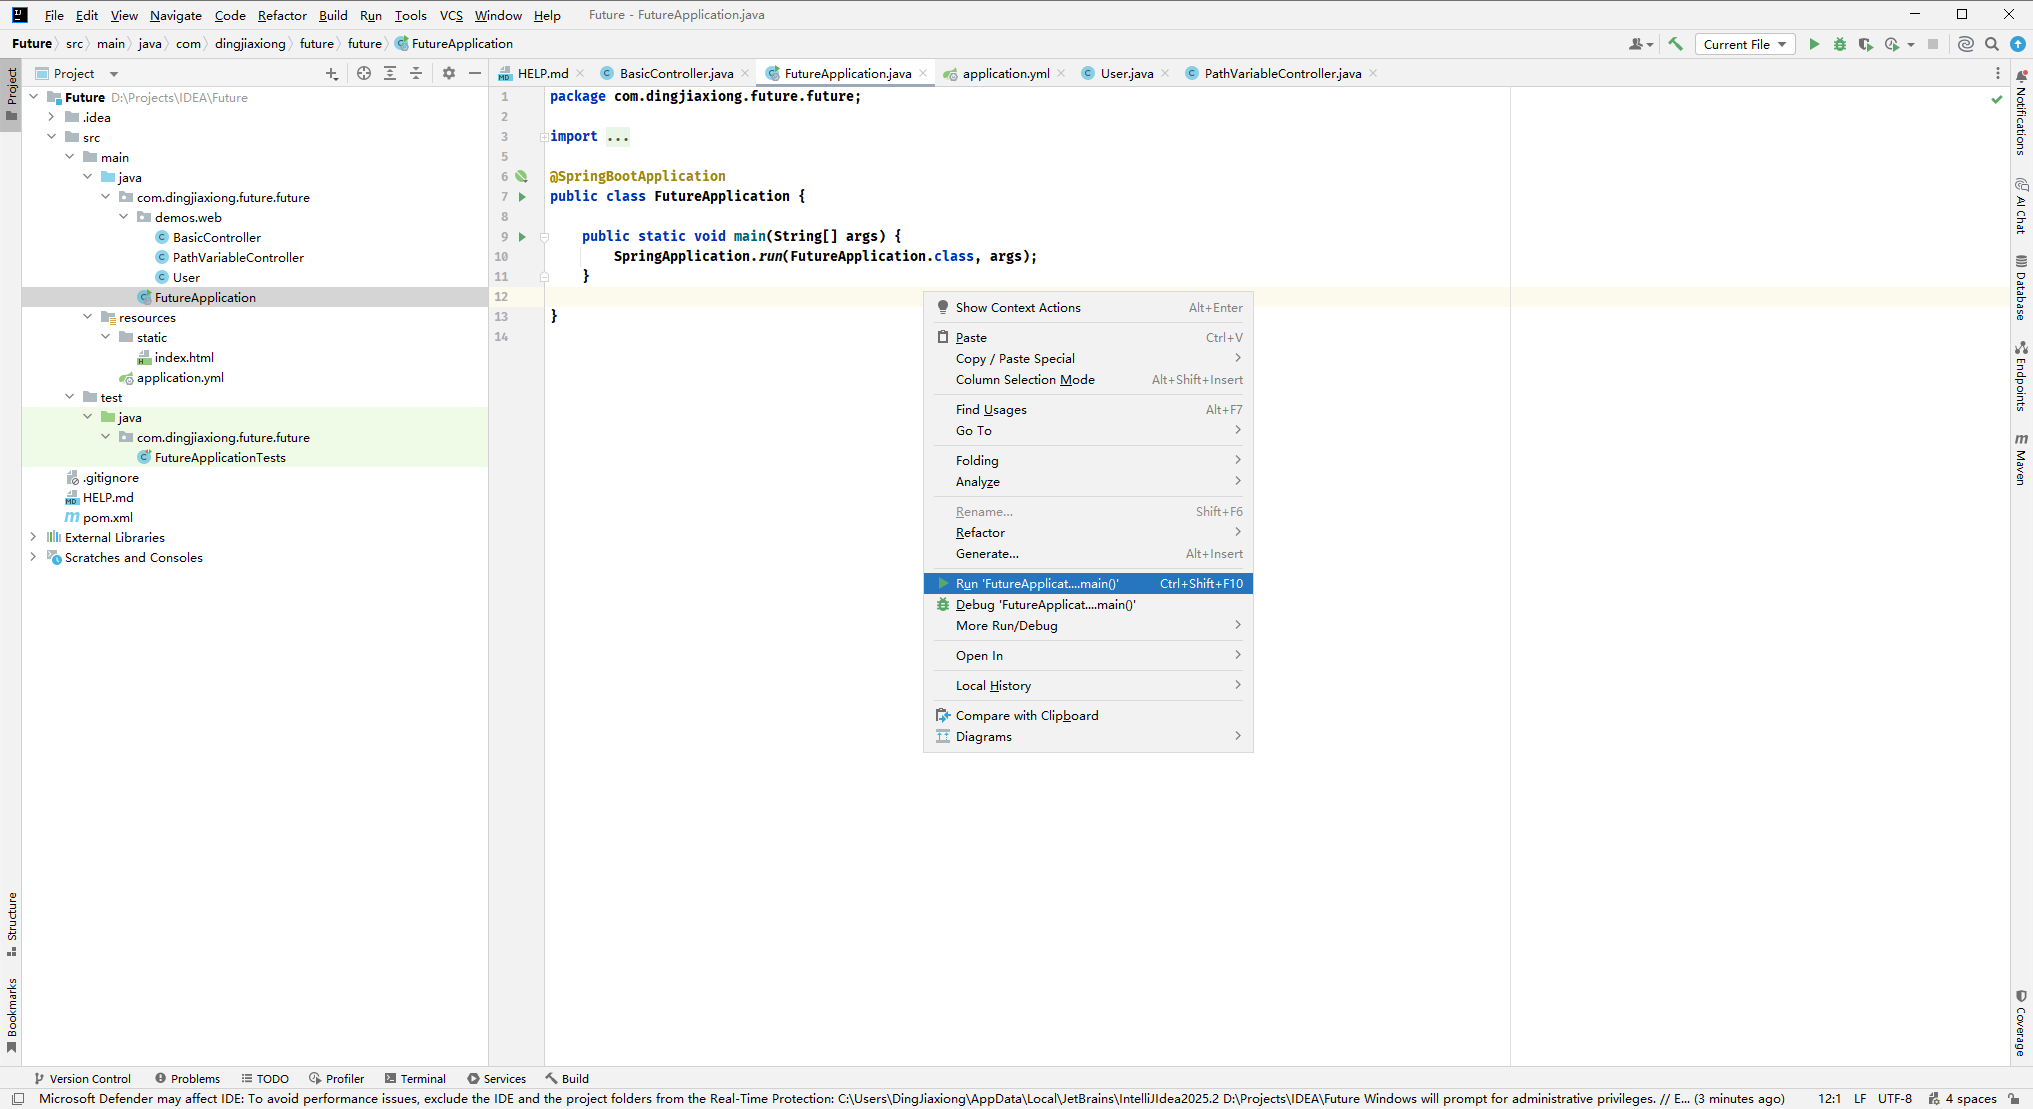Open the Maven tool window
This screenshot has width=2033, height=1109.
coord(2021,459)
